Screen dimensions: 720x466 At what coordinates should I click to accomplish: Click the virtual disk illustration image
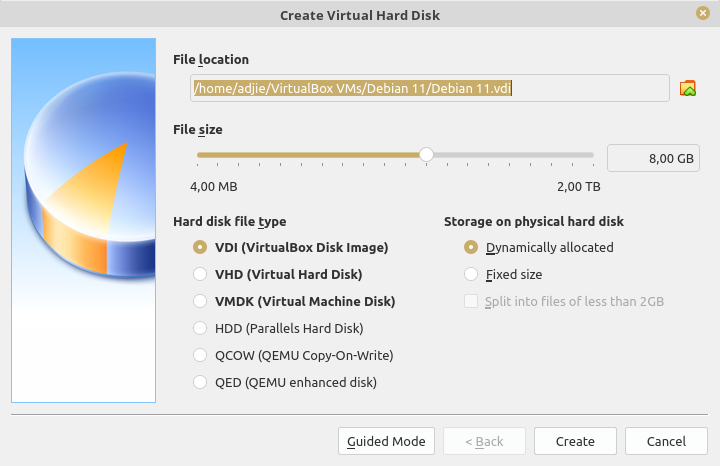click(84, 220)
